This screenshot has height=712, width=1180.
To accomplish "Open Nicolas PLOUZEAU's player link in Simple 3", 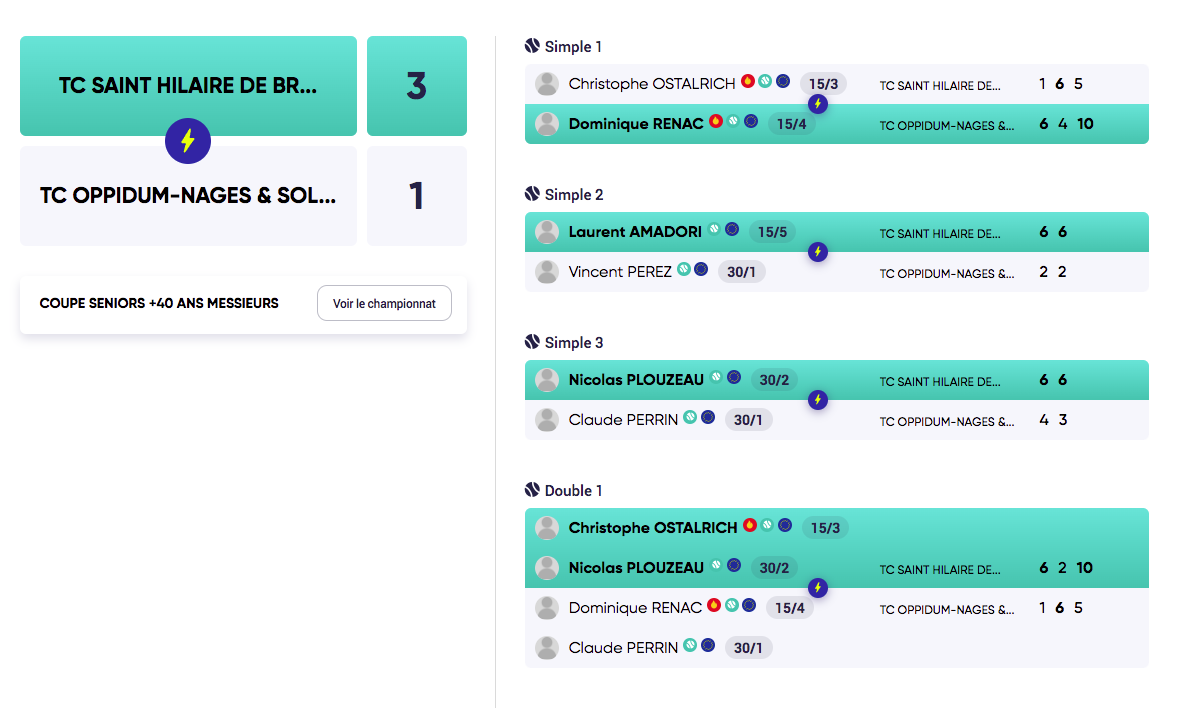I will [636, 379].
